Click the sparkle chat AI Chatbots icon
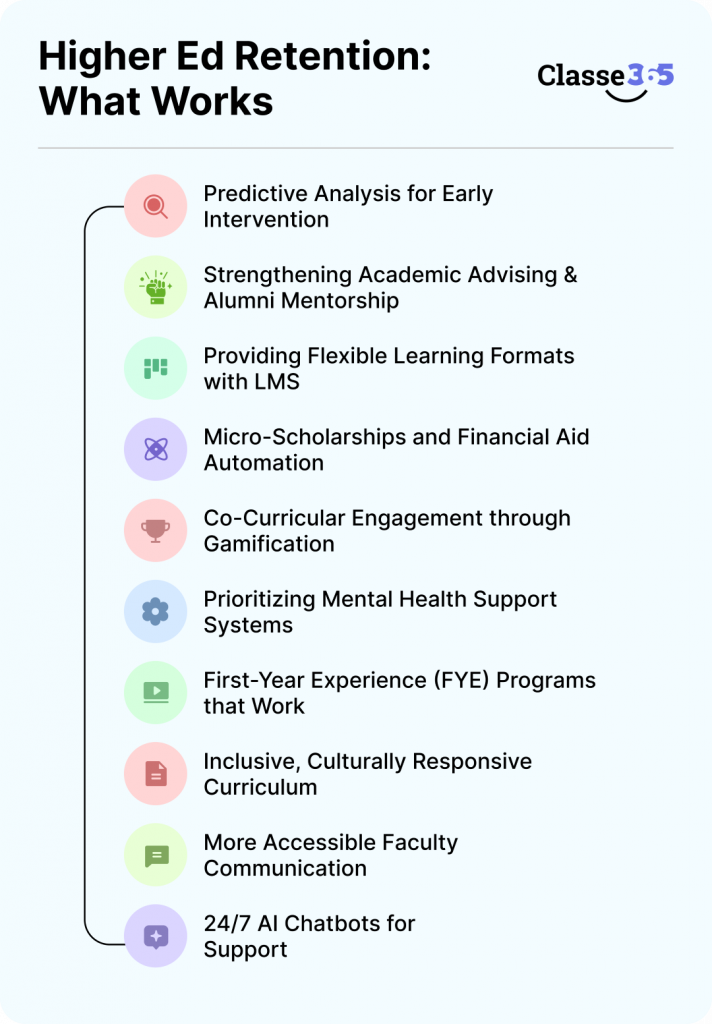 155,936
